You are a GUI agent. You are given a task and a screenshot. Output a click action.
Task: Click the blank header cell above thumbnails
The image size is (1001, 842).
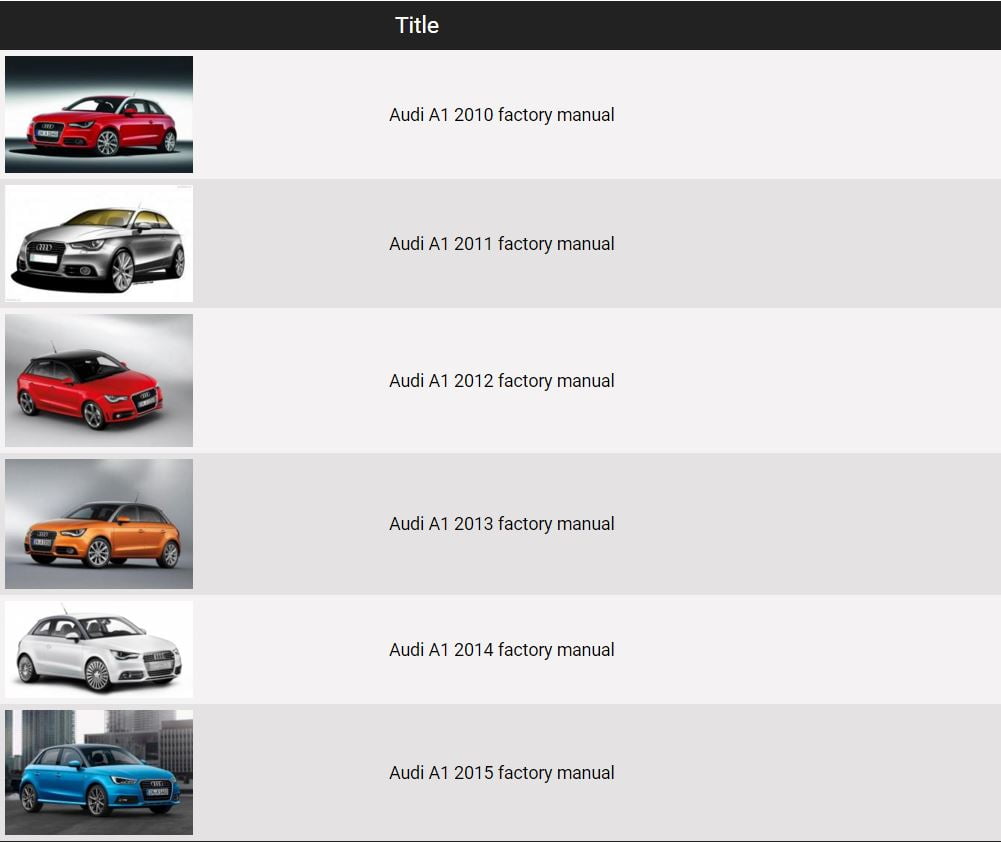pos(99,25)
